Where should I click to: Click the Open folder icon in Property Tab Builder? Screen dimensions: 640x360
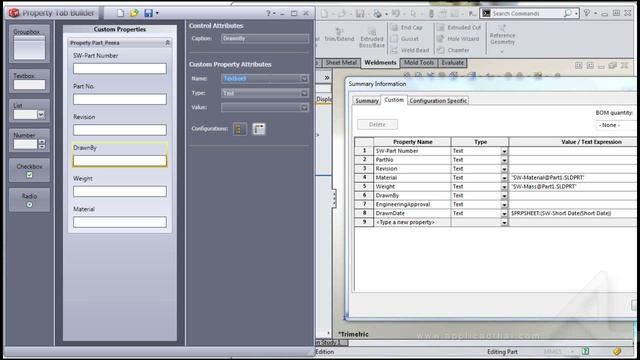pyautogui.click(x=134, y=13)
